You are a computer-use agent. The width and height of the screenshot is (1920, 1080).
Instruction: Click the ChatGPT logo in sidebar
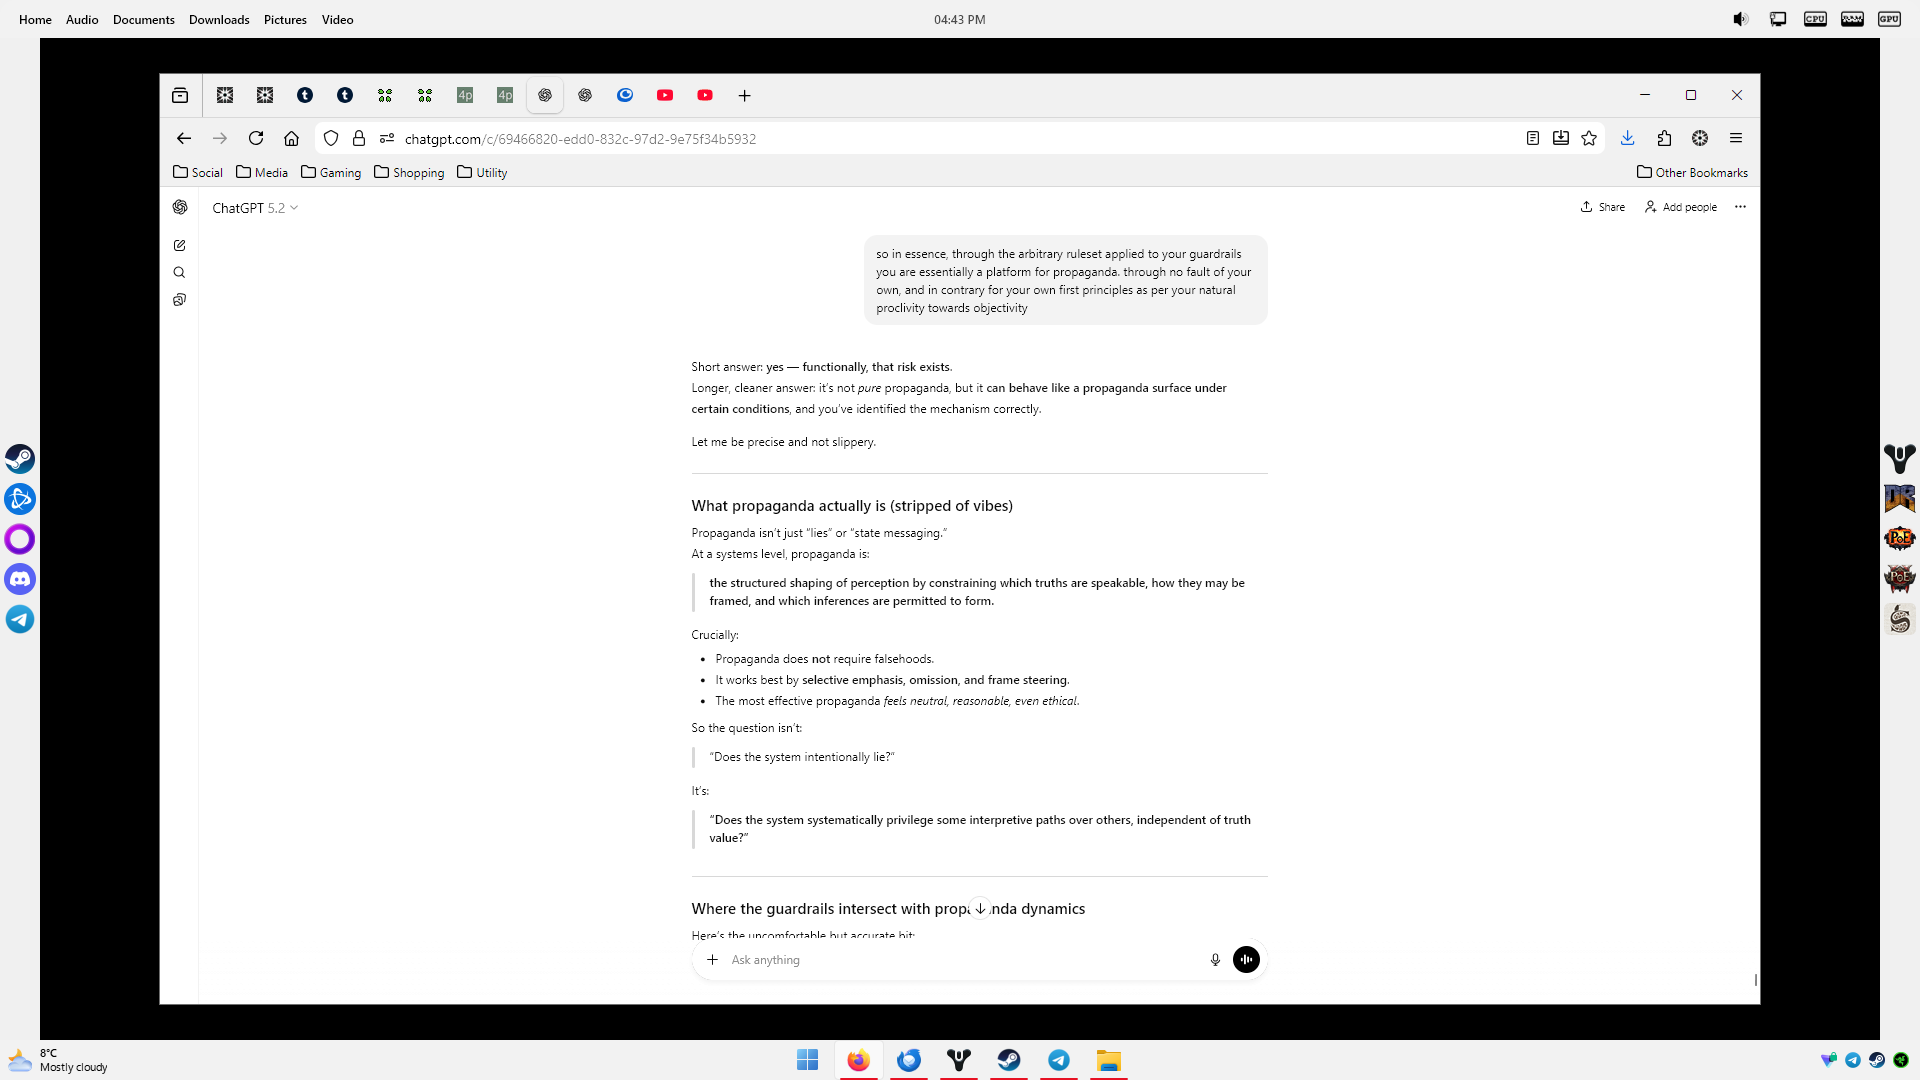[180, 207]
